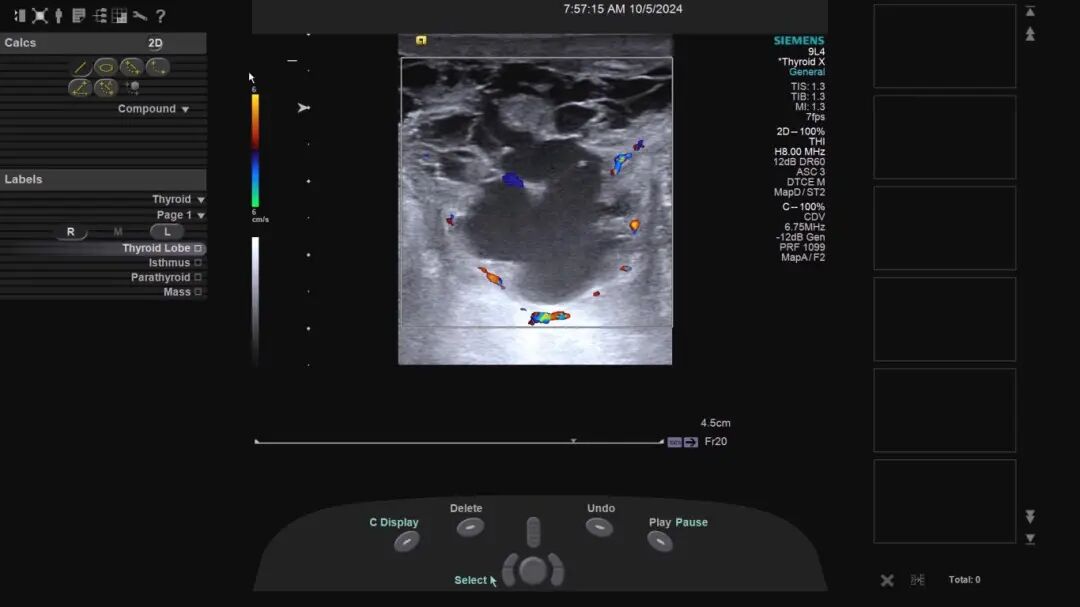Click the Undo soft key button
The height and width of the screenshot is (607, 1080).
[x=599, y=528]
